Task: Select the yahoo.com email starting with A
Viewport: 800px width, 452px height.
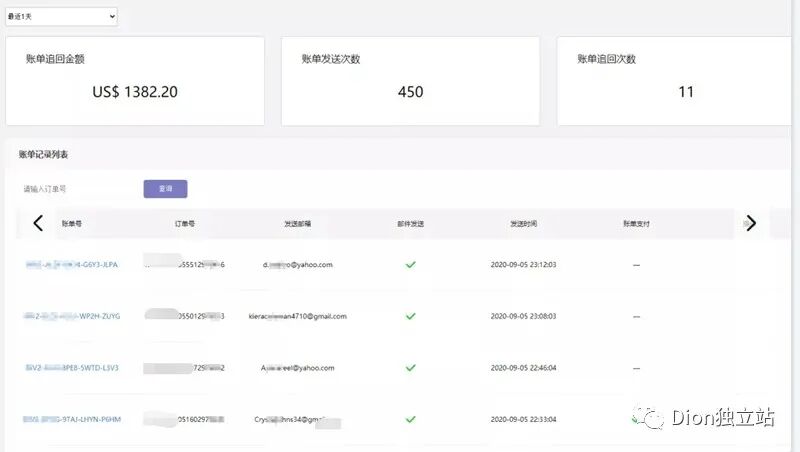Action: [x=297, y=368]
